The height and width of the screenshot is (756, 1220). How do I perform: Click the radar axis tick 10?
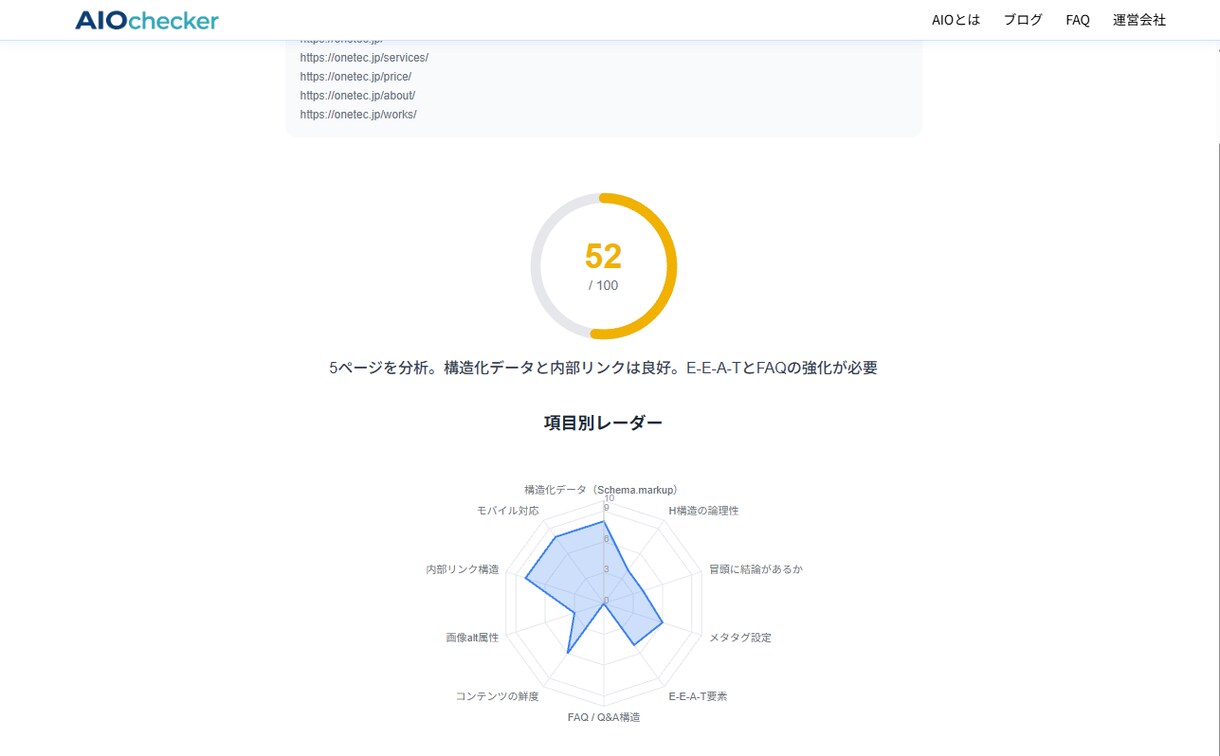[609, 498]
